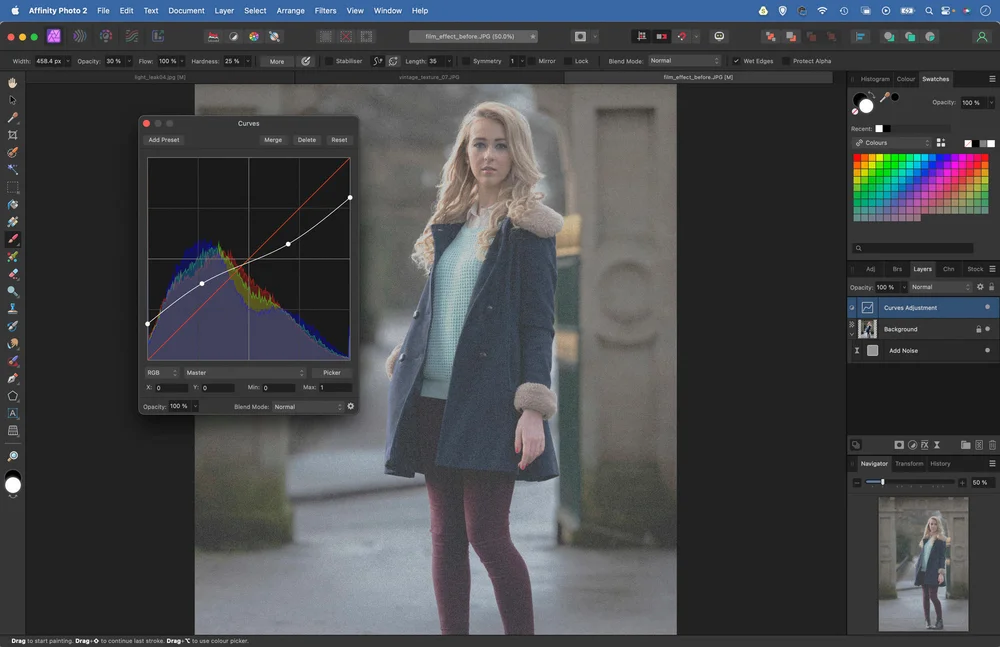
Task: Open the Master channel dropdown in Curves
Action: (x=246, y=373)
